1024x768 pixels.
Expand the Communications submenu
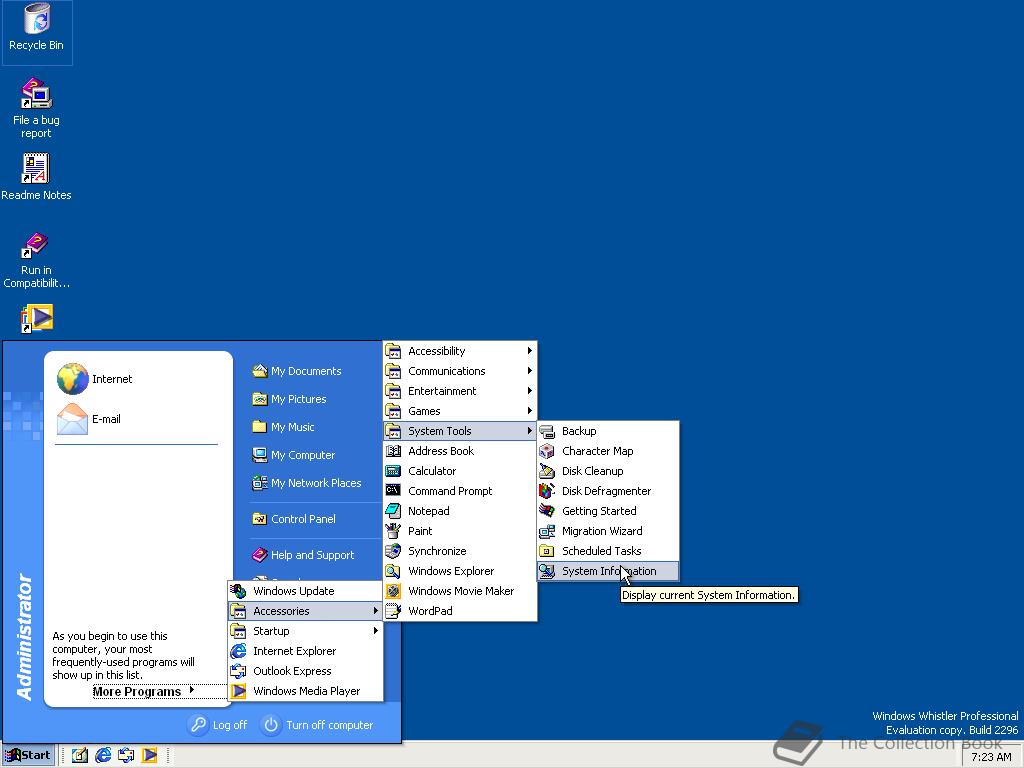[460, 371]
